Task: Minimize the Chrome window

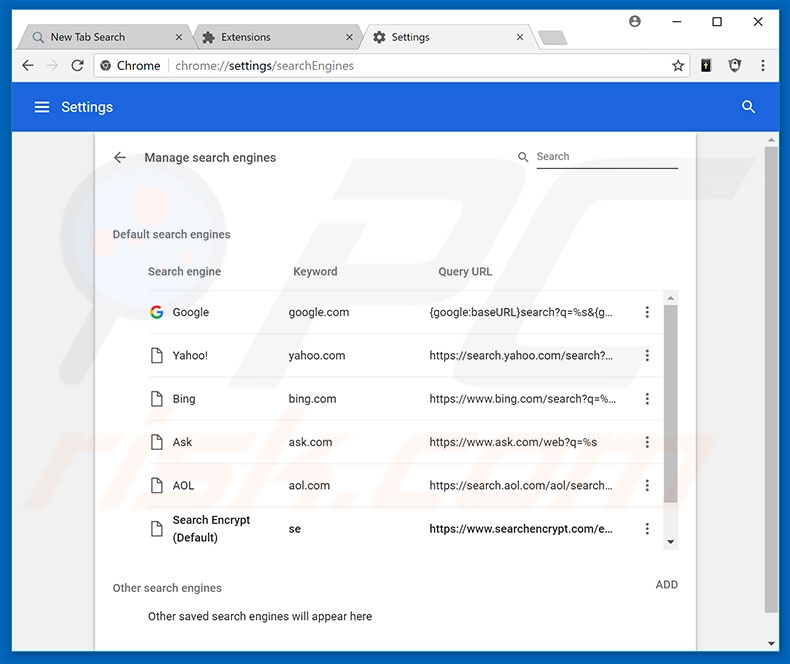Action: pyautogui.click(x=677, y=22)
